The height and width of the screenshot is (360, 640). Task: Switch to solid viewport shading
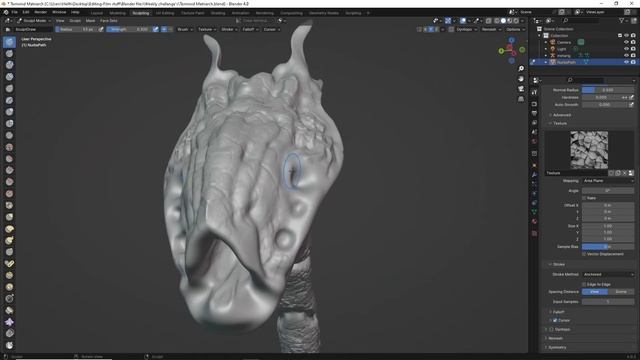click(x=503, y=20)
